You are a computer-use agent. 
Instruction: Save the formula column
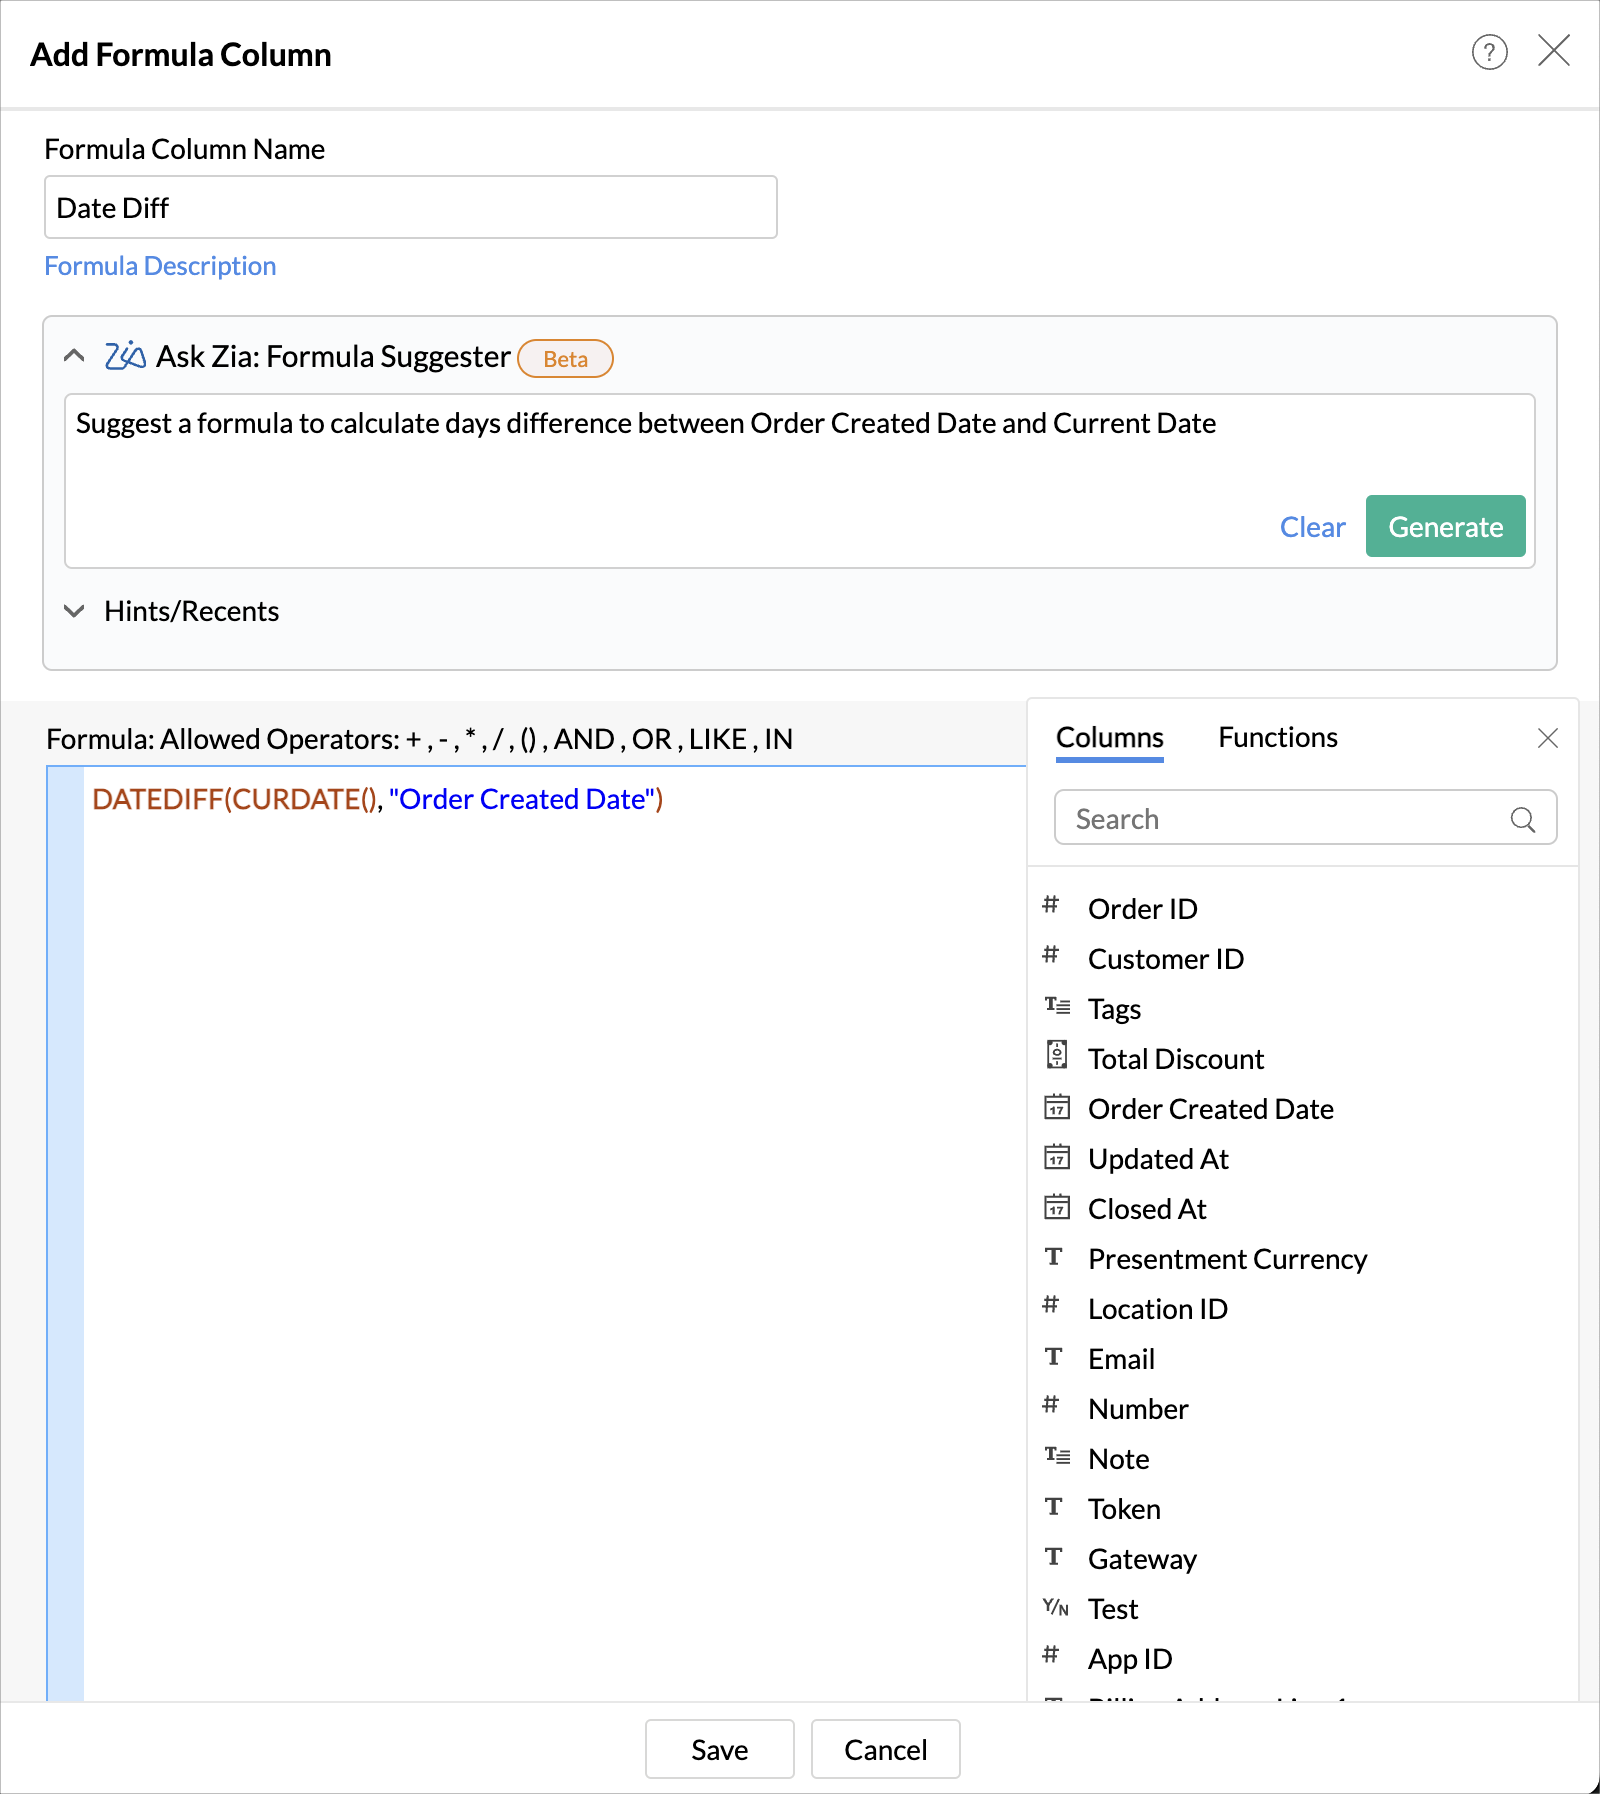[x=719, y=1749]
